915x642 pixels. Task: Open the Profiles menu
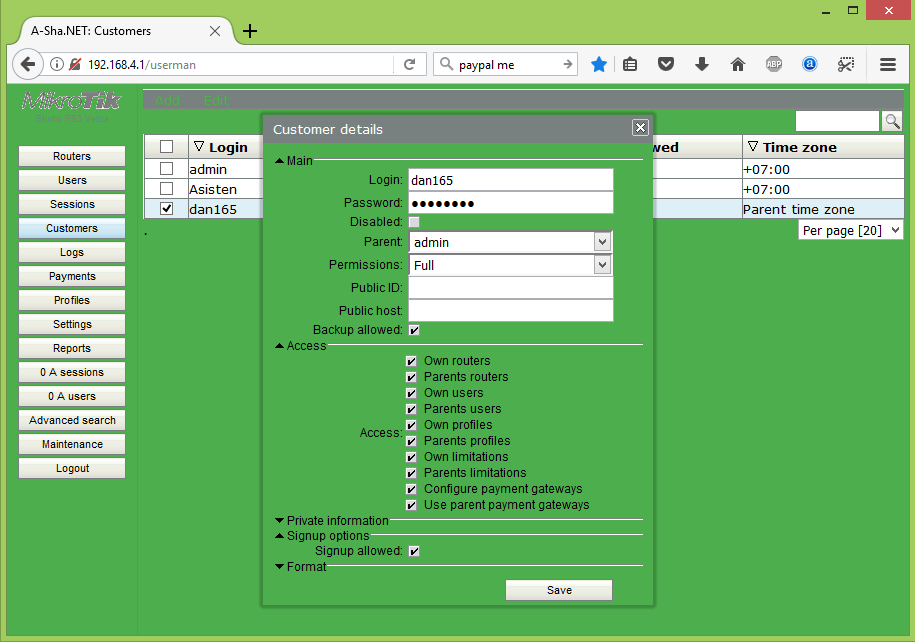coord(72,300)
